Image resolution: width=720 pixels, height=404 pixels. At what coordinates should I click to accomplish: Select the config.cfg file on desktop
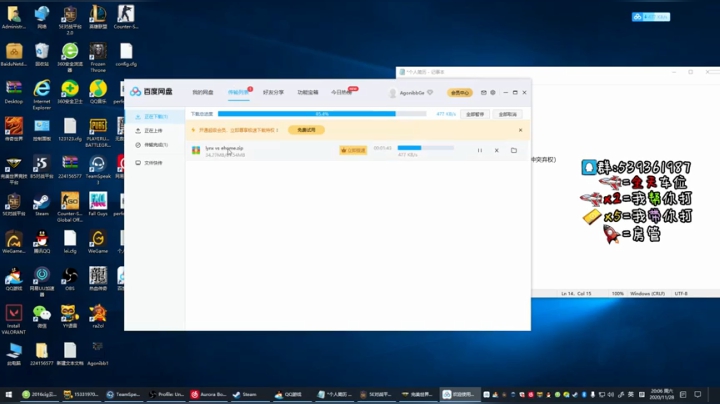tap(126, 55)
